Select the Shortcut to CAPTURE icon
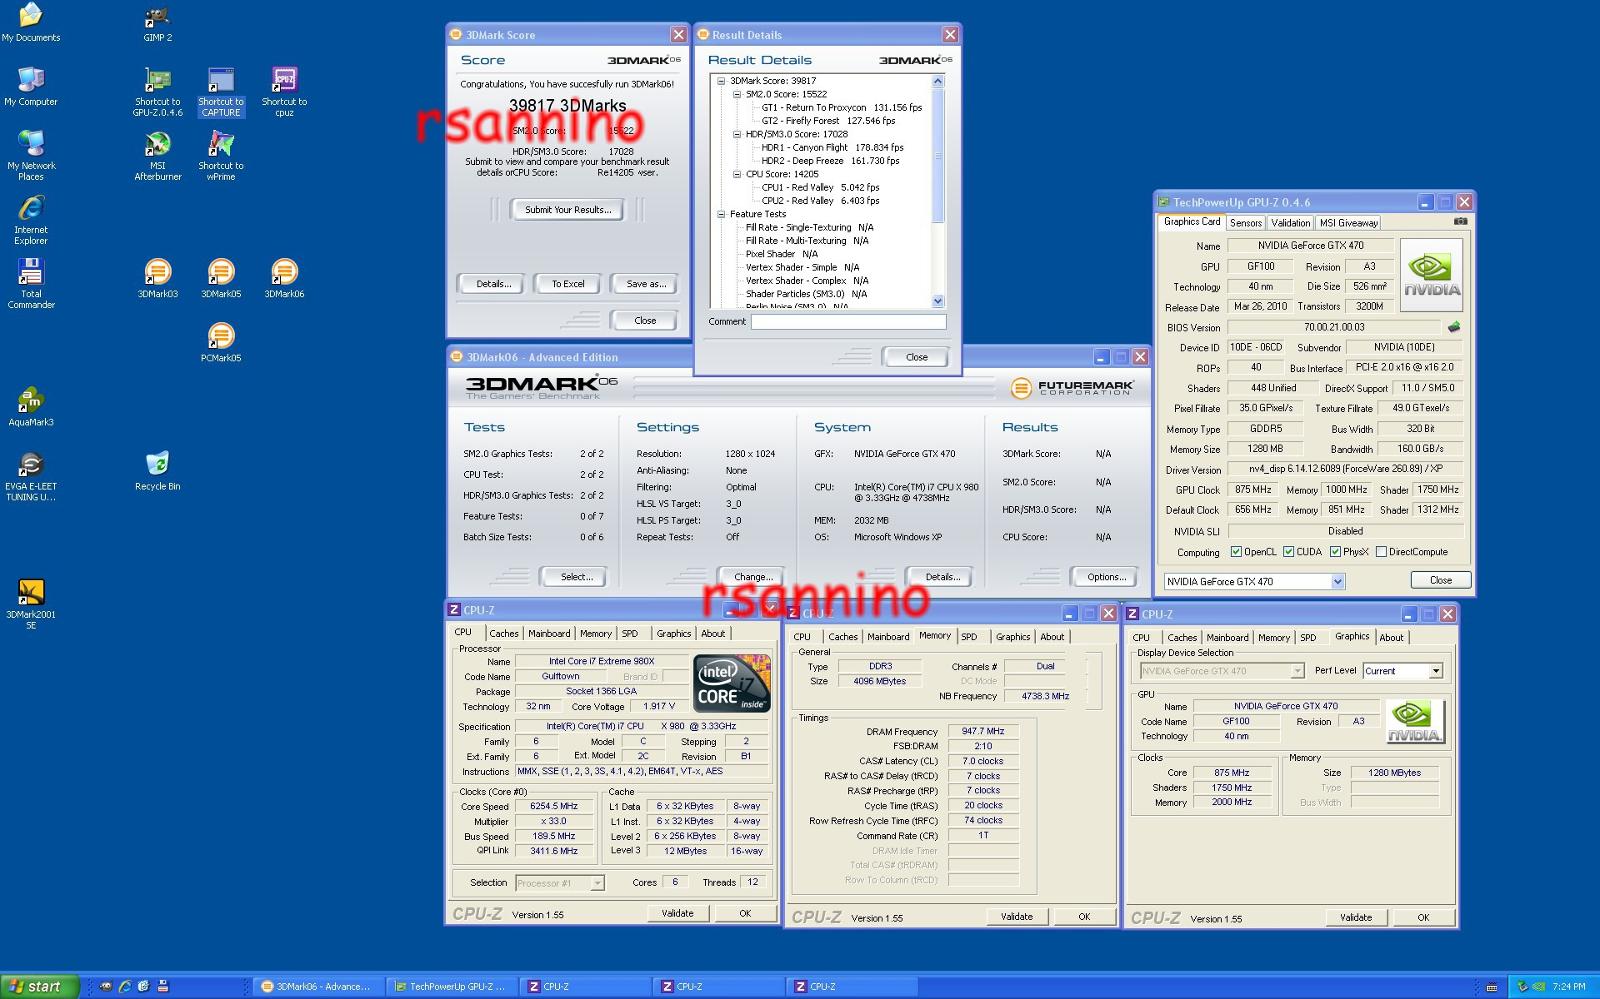Viewport: 1600px width, 999px height. pos(221,92)
